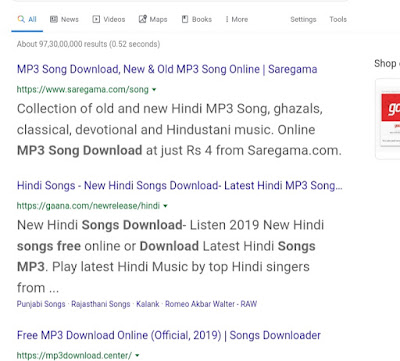
Task: Expand the arrow next to the saregama.com URL
Action: click(154, 90)
